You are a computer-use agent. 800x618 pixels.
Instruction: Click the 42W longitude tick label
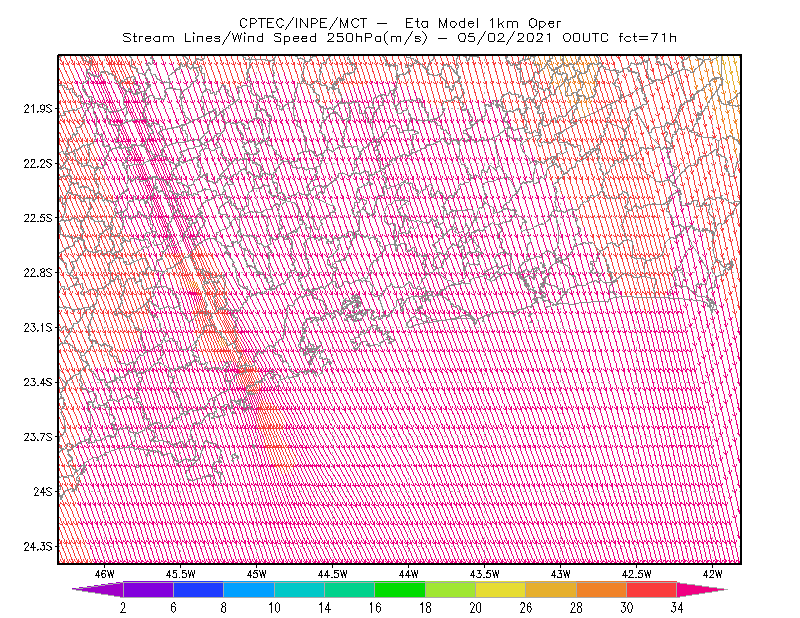tap(712, 574)
